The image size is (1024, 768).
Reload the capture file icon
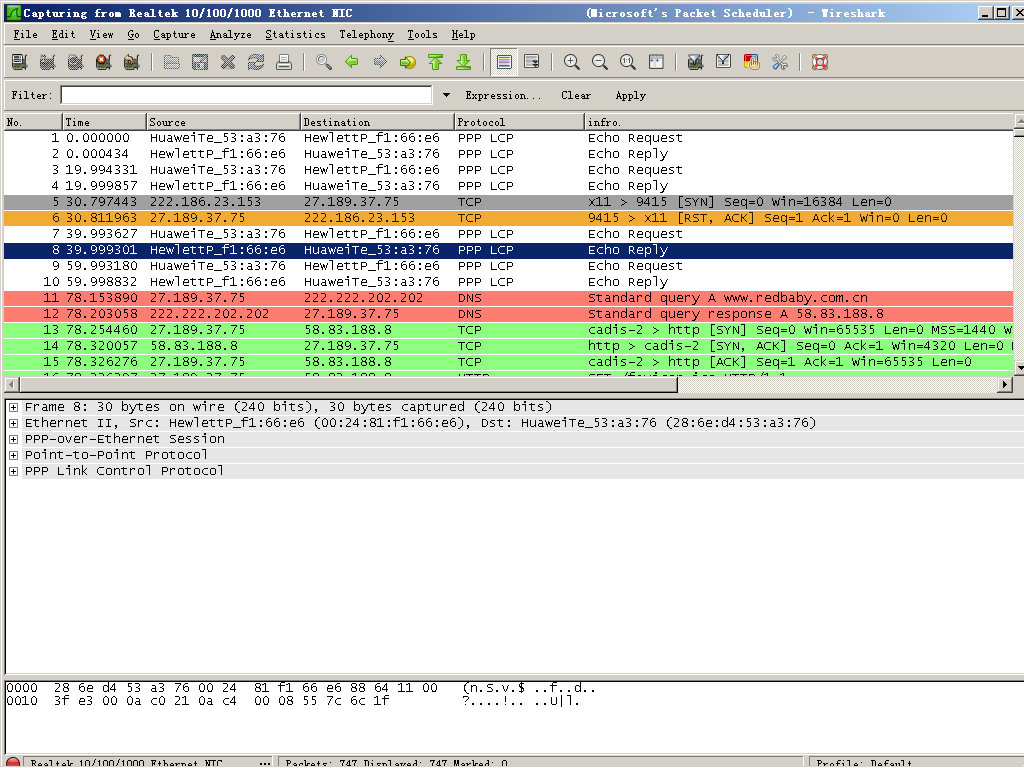pyautogui.click(x=256, y=62)
